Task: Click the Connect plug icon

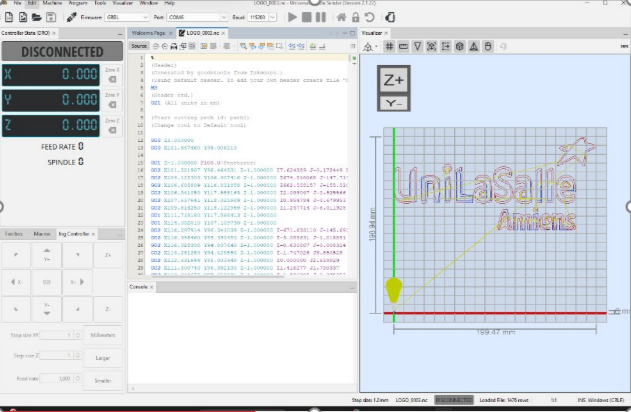Action: 72,17
